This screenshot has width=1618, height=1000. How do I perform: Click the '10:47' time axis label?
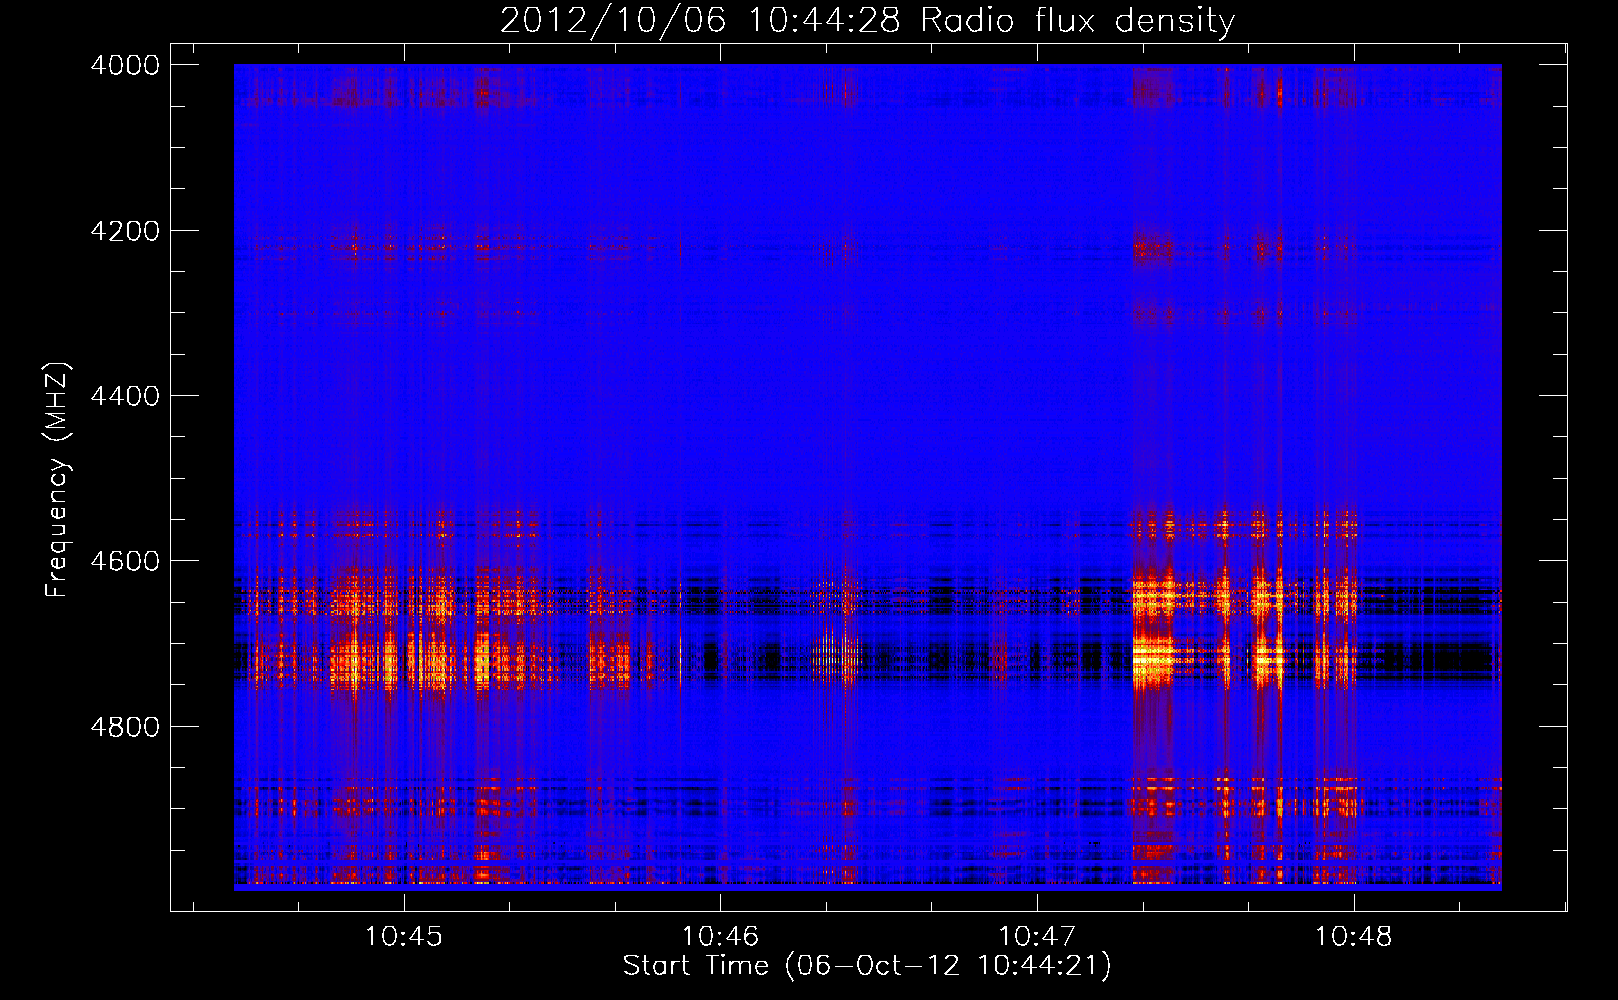coord(1037,937)
